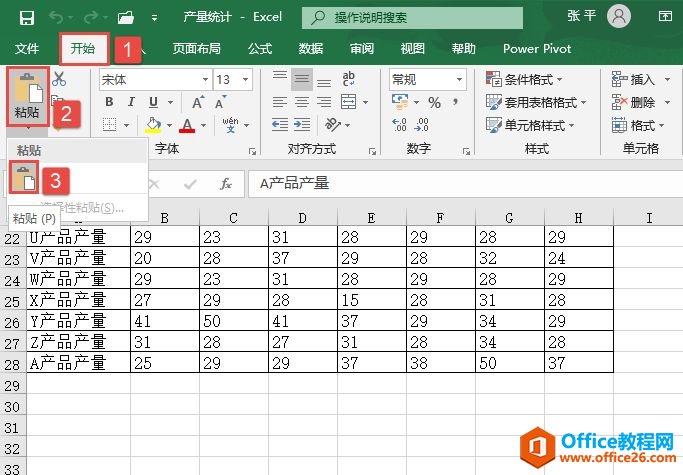Click the large 粘贴 (Paste) ribbon button
The image size is (683, 475).
[x=27, y=95]
